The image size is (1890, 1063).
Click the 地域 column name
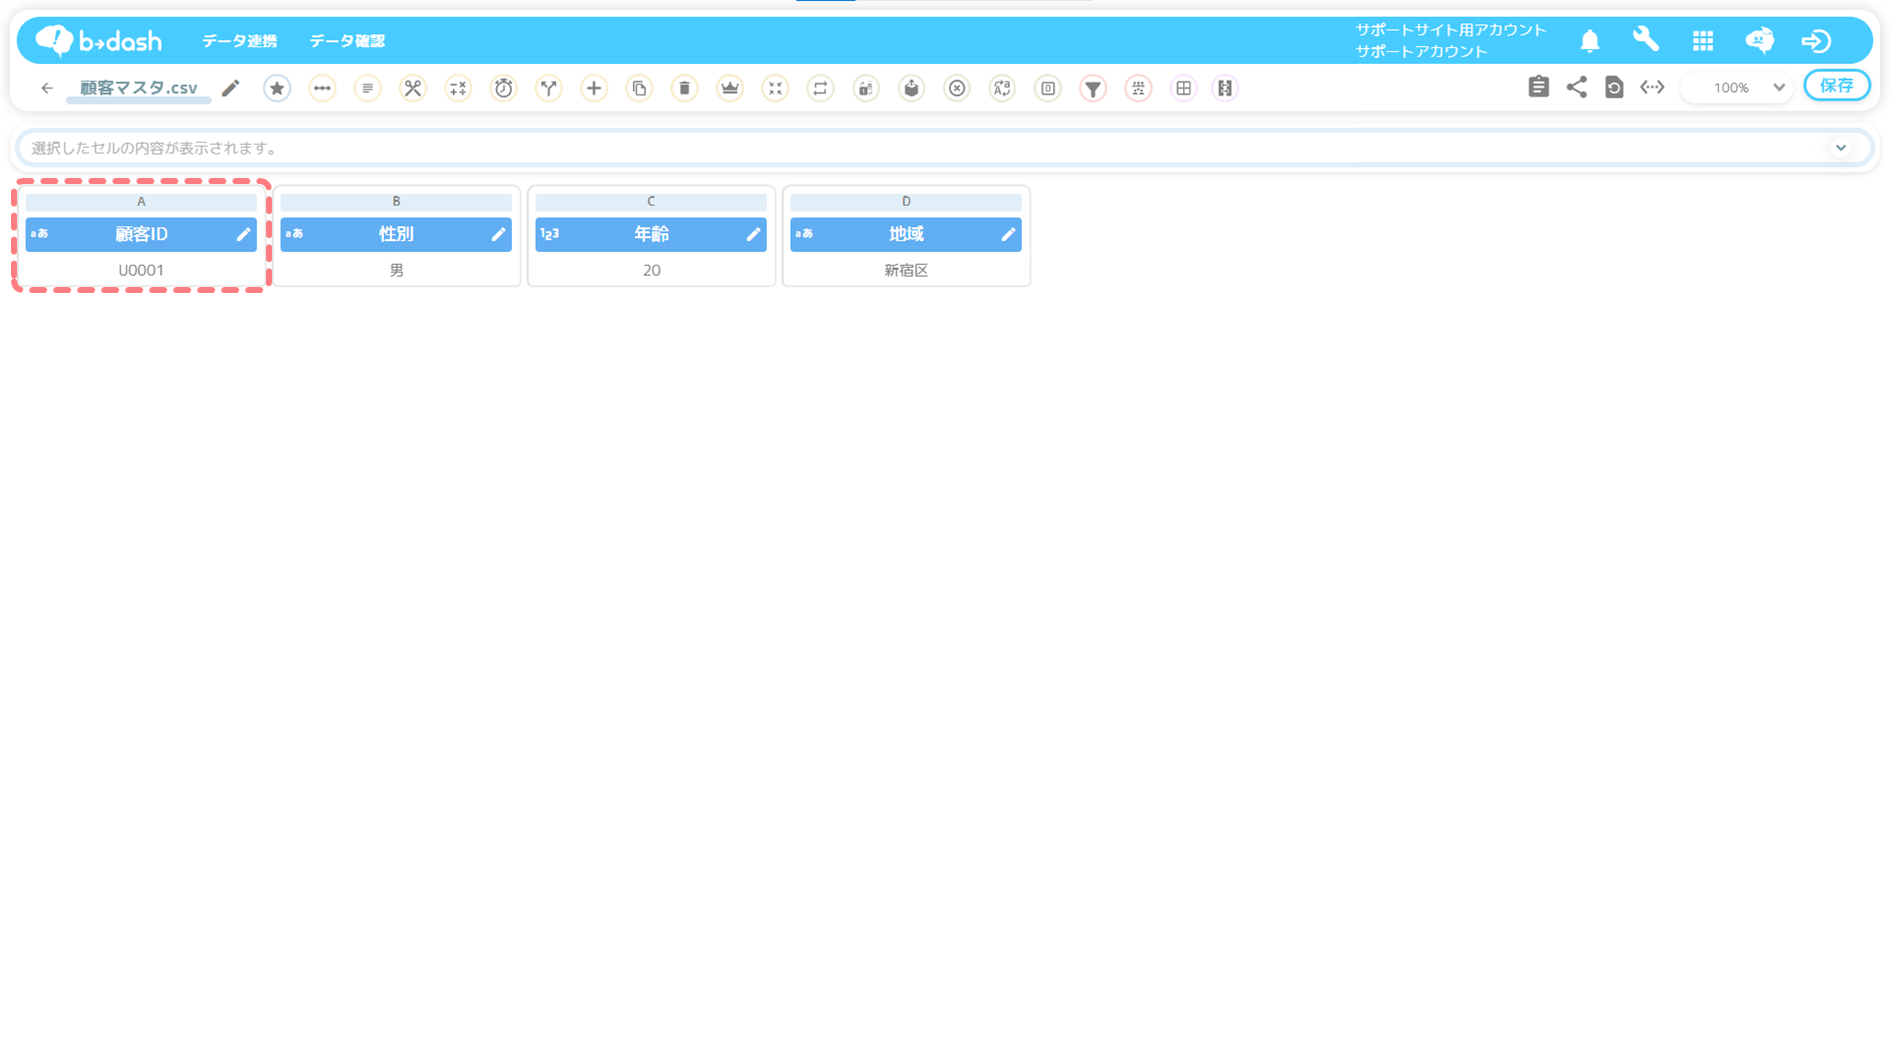[x=906, y=234]
